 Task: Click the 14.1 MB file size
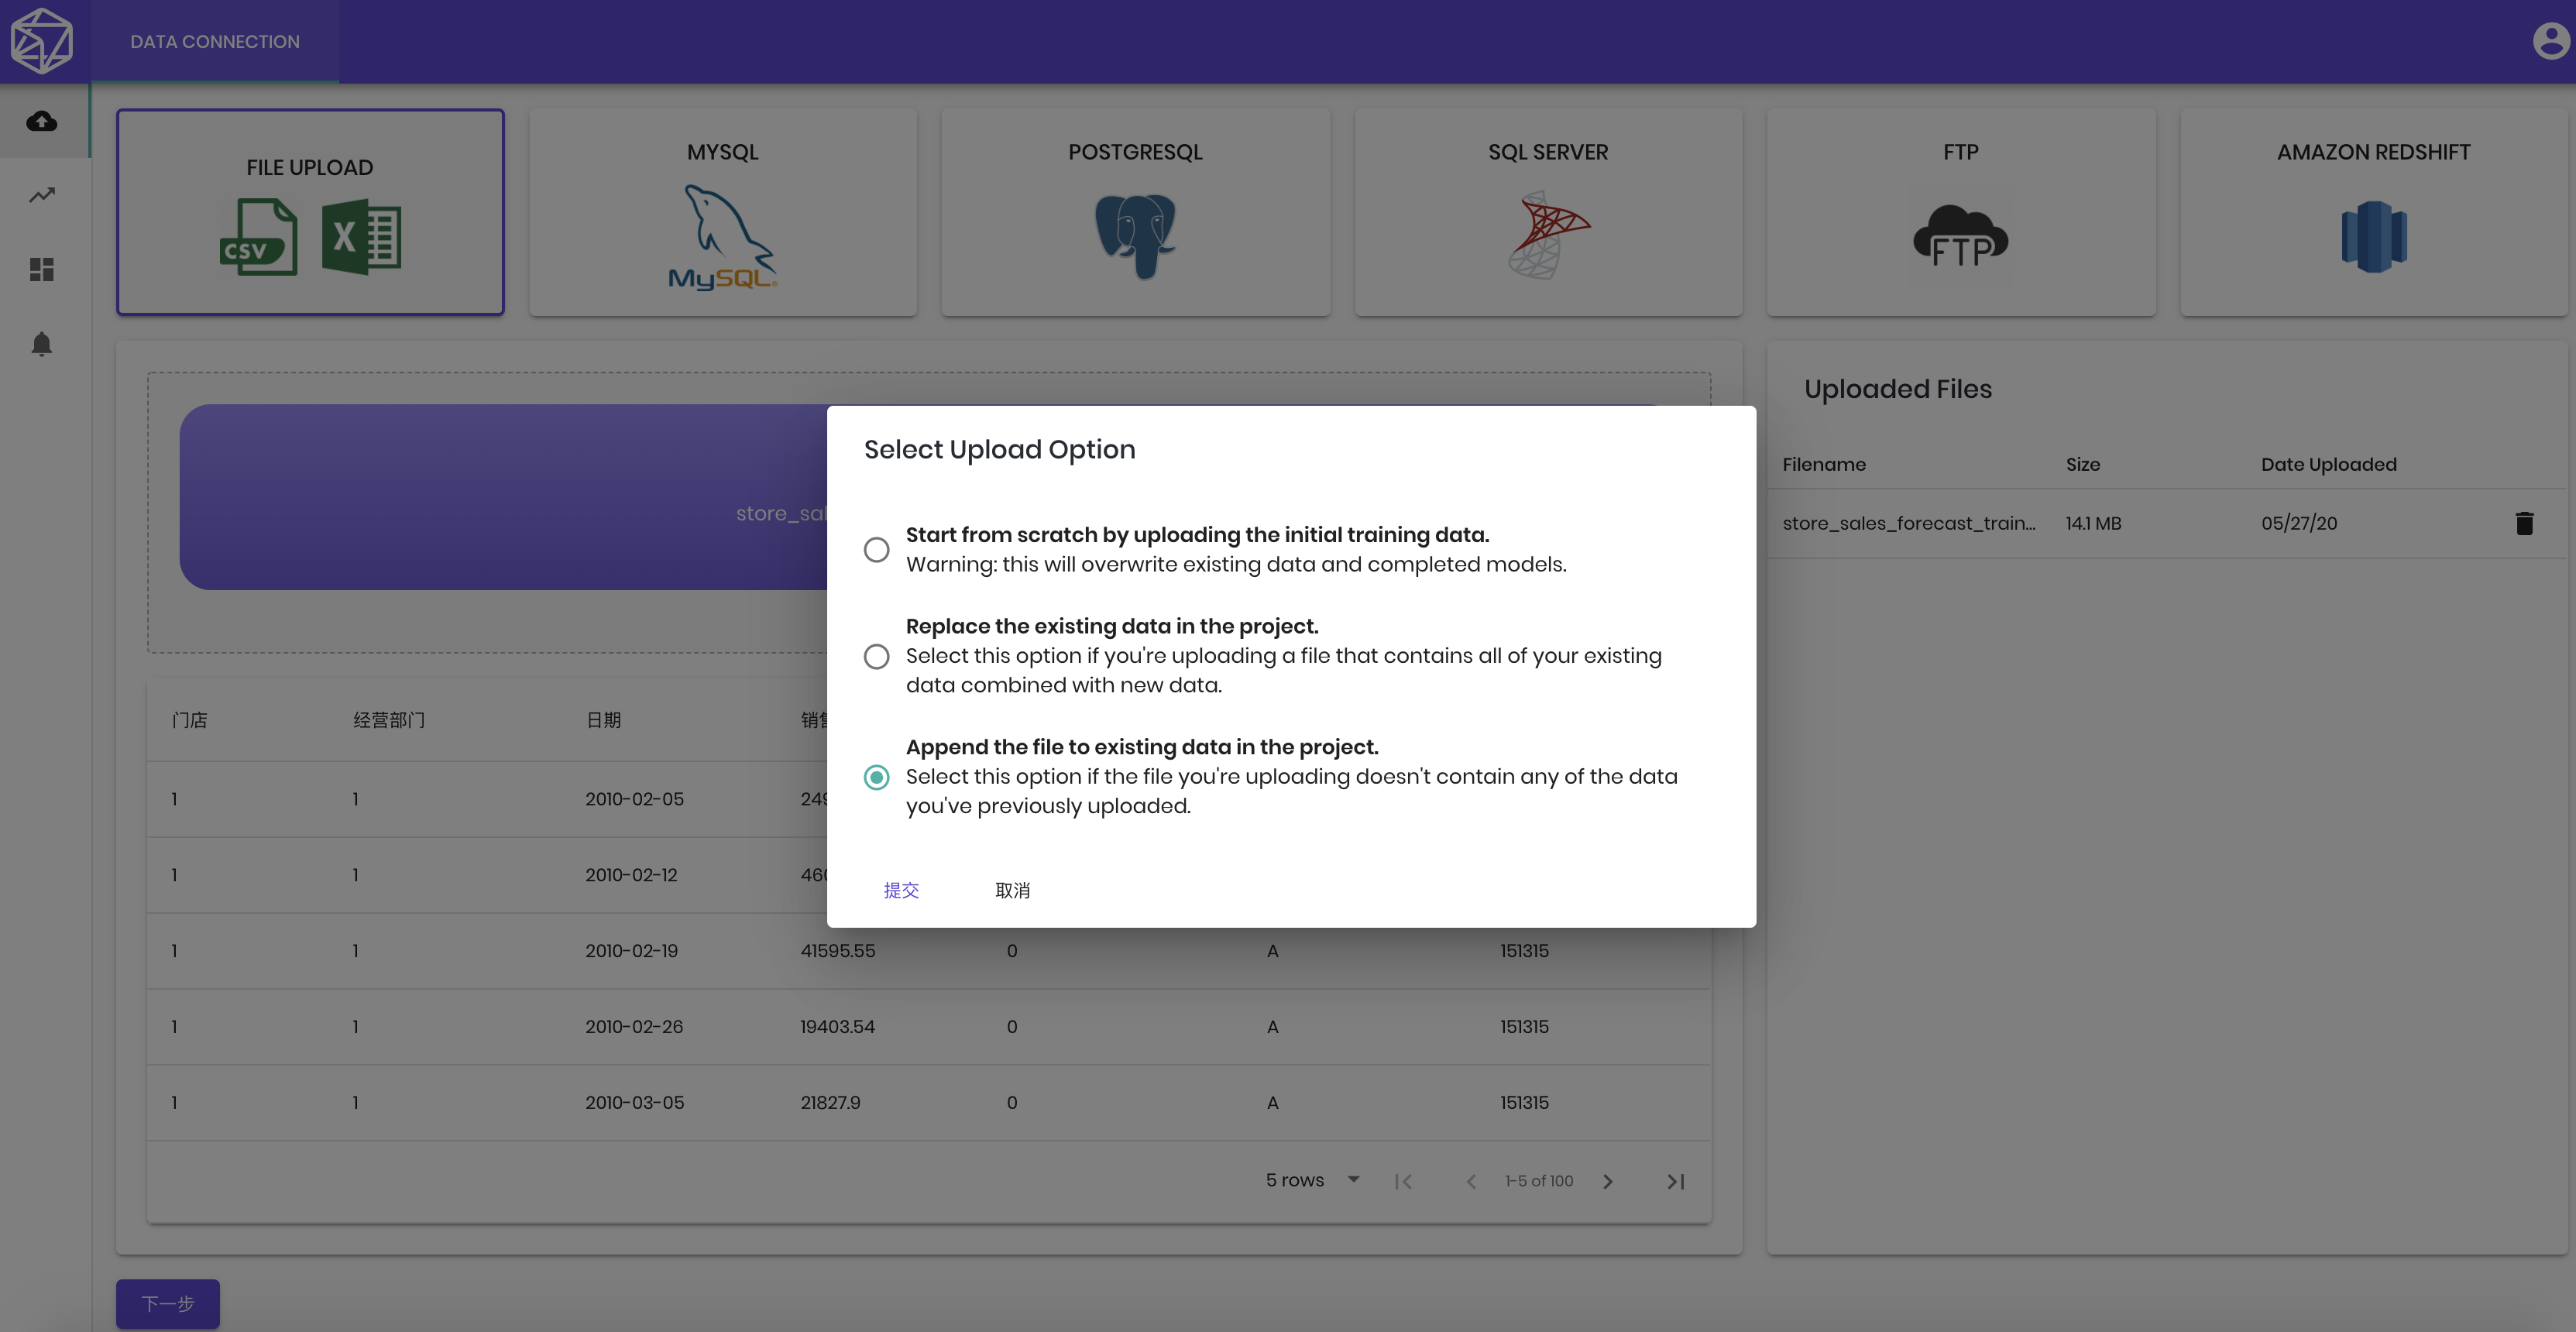coord(2094,523)
